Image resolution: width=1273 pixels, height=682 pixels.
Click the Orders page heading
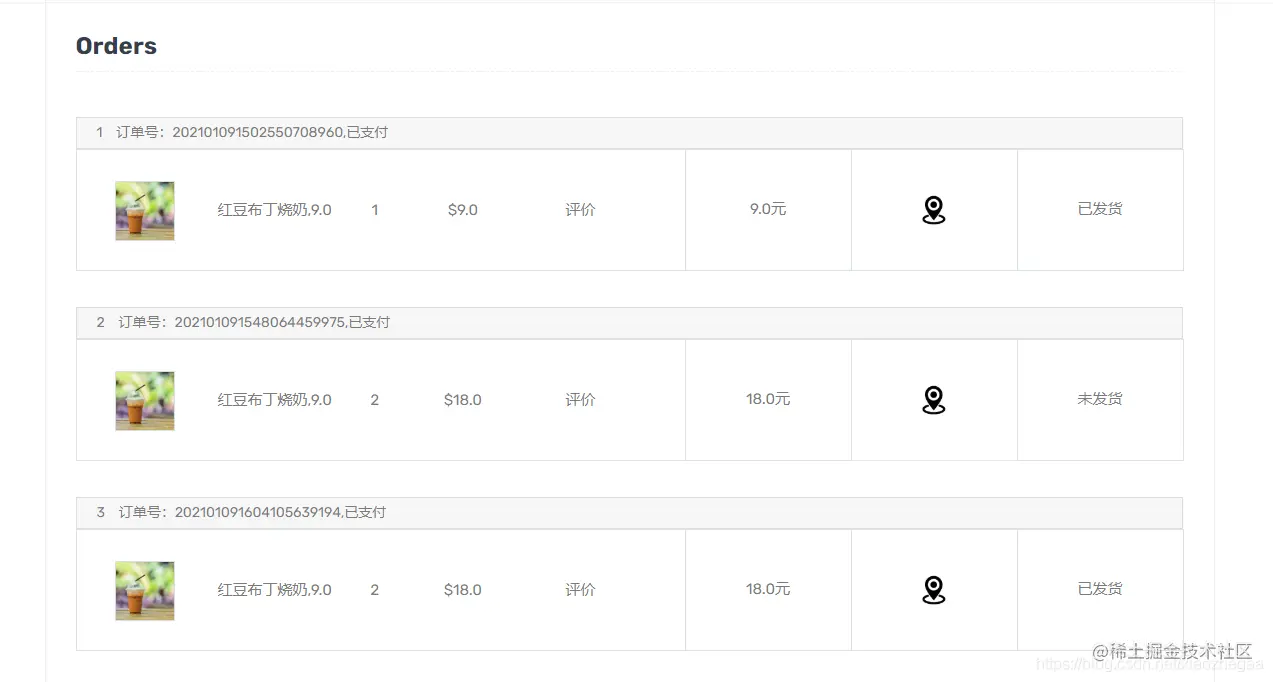point(116,46)
